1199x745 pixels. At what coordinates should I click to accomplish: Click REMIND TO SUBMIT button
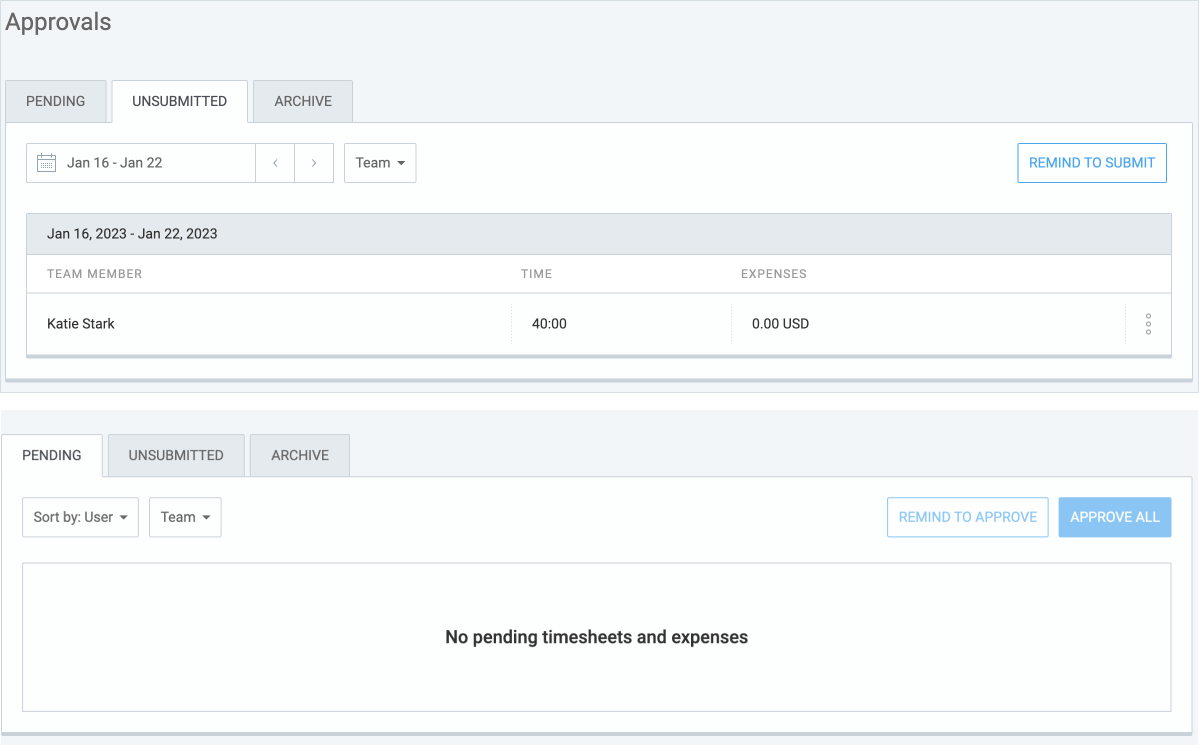(1092, 163)
